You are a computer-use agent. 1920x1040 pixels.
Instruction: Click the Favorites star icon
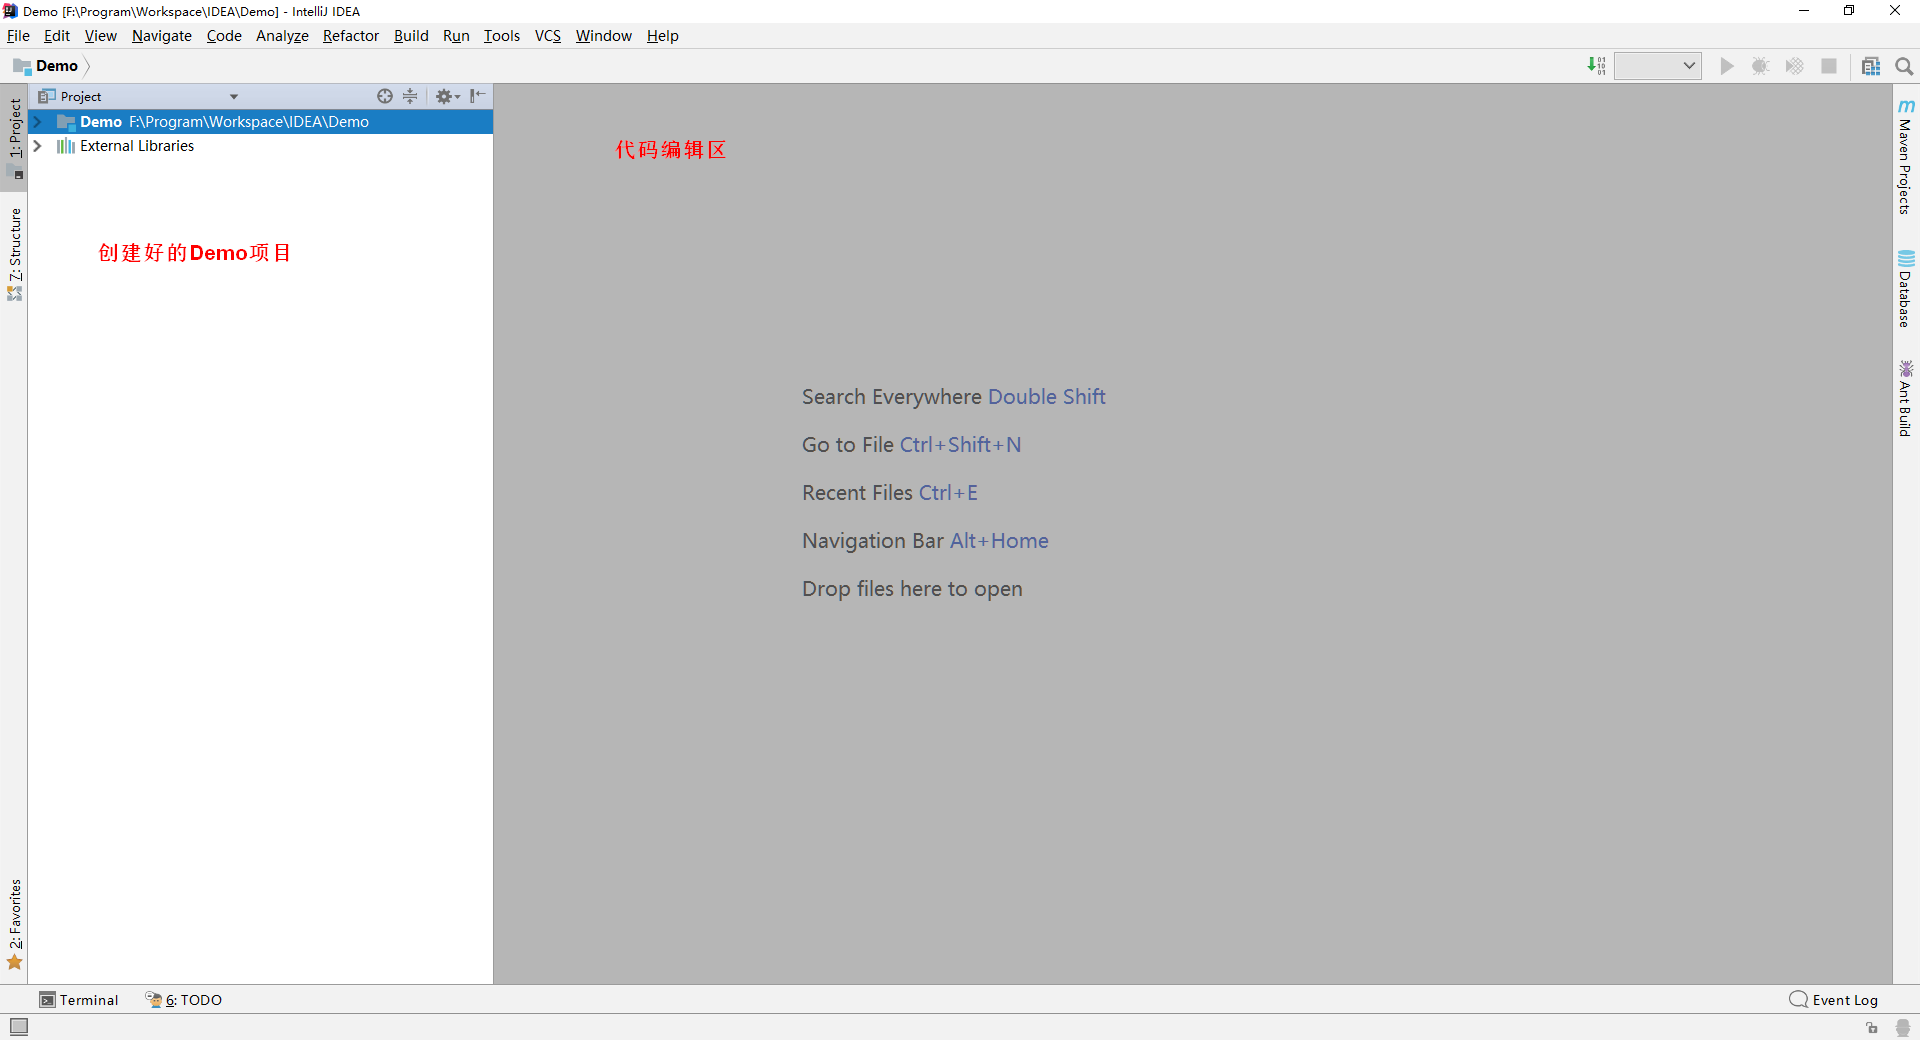[15, 963]
